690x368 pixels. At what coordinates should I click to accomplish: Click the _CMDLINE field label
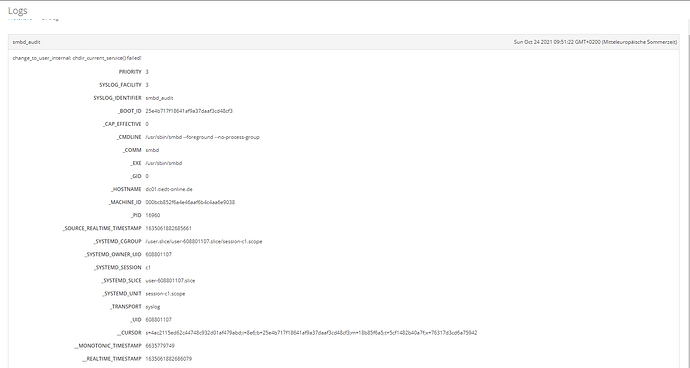pyautogui.click(x=129, y=137)
